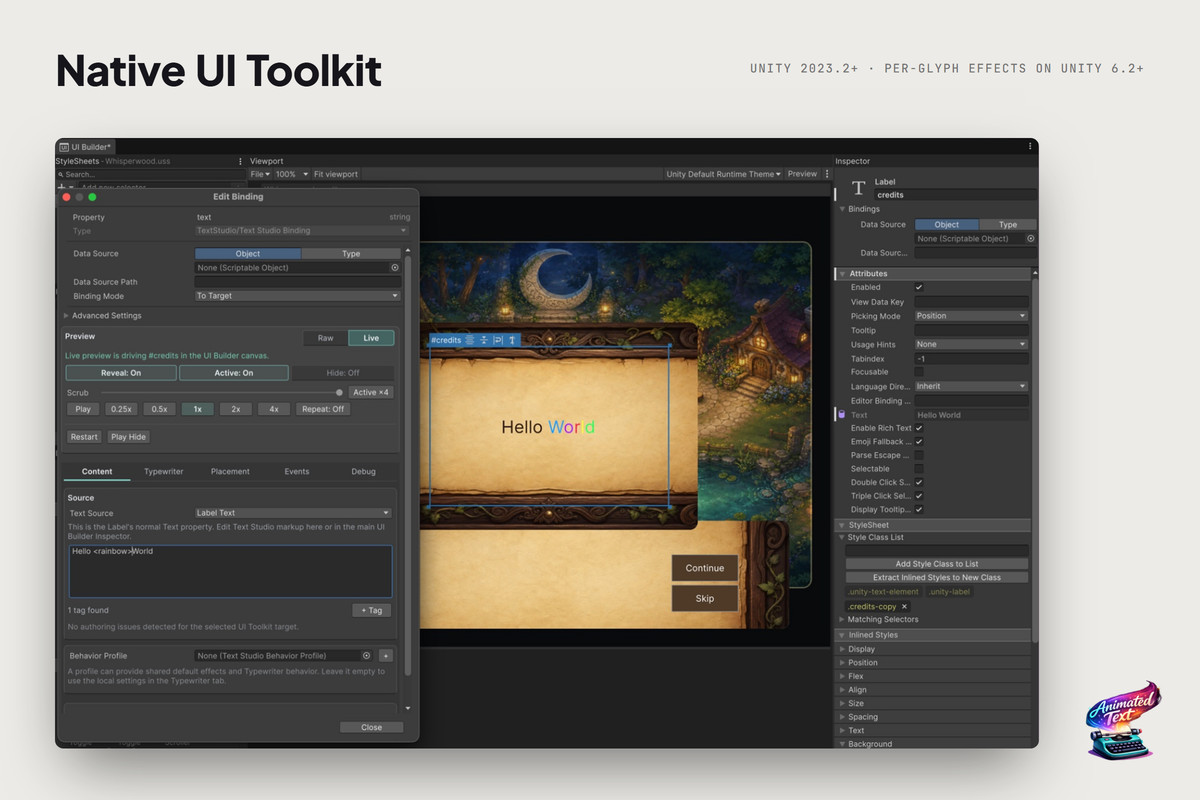Click the + Tag button
Image resolution: width=1200 pixels, height=800 pixels.
372,610
